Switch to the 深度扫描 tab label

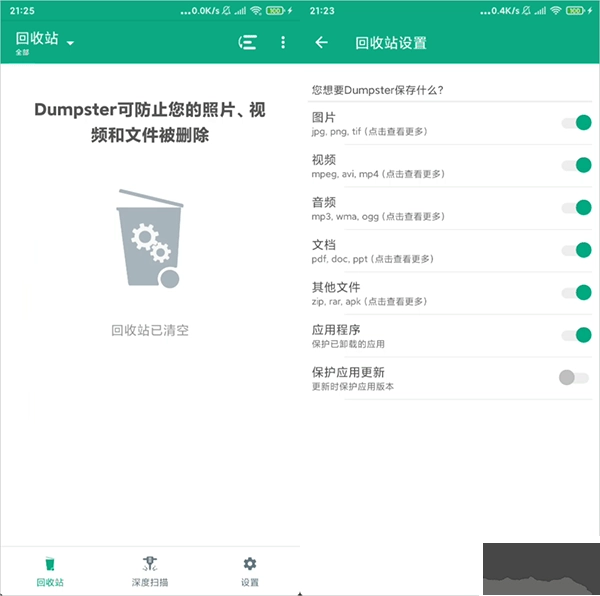tap(150, 582)
